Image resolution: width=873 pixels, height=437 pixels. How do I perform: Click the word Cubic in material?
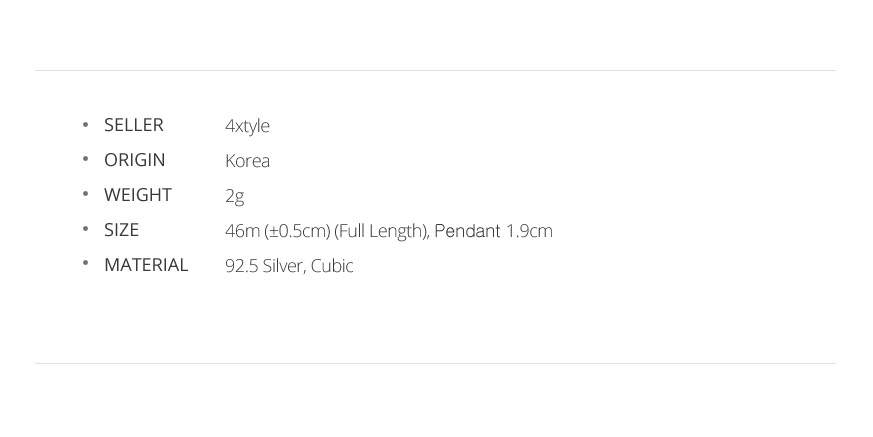(332, 266)
